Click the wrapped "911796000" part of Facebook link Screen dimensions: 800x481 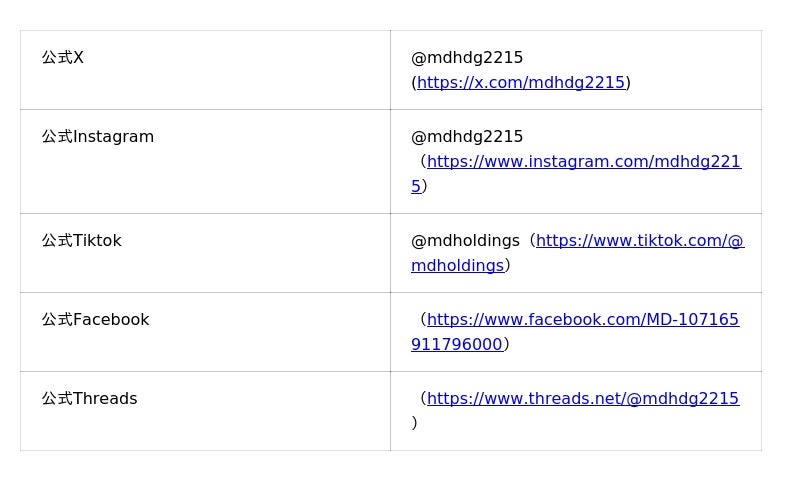pyautogui.click(x=456, y=345)
